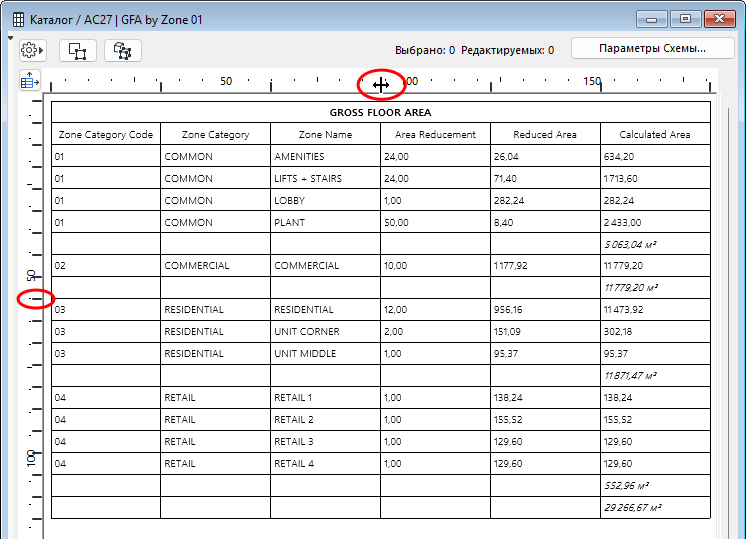Close the catalog window
This screenshot has width=746, height=539.
click(x=719, y=19)
